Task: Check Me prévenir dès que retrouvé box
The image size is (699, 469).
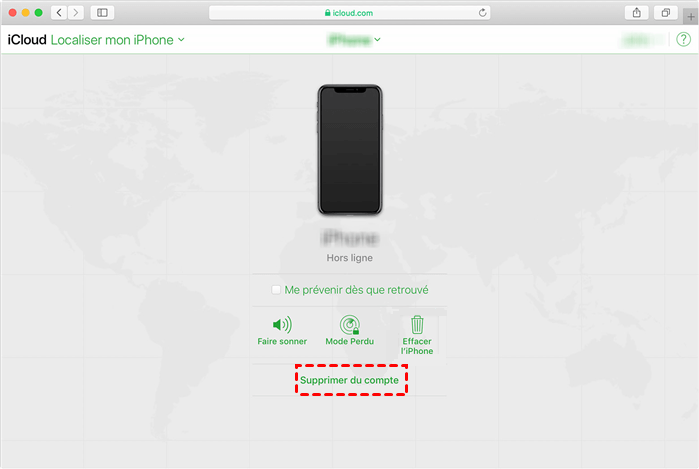Action: pyautogui.click(x=276, y=290)
